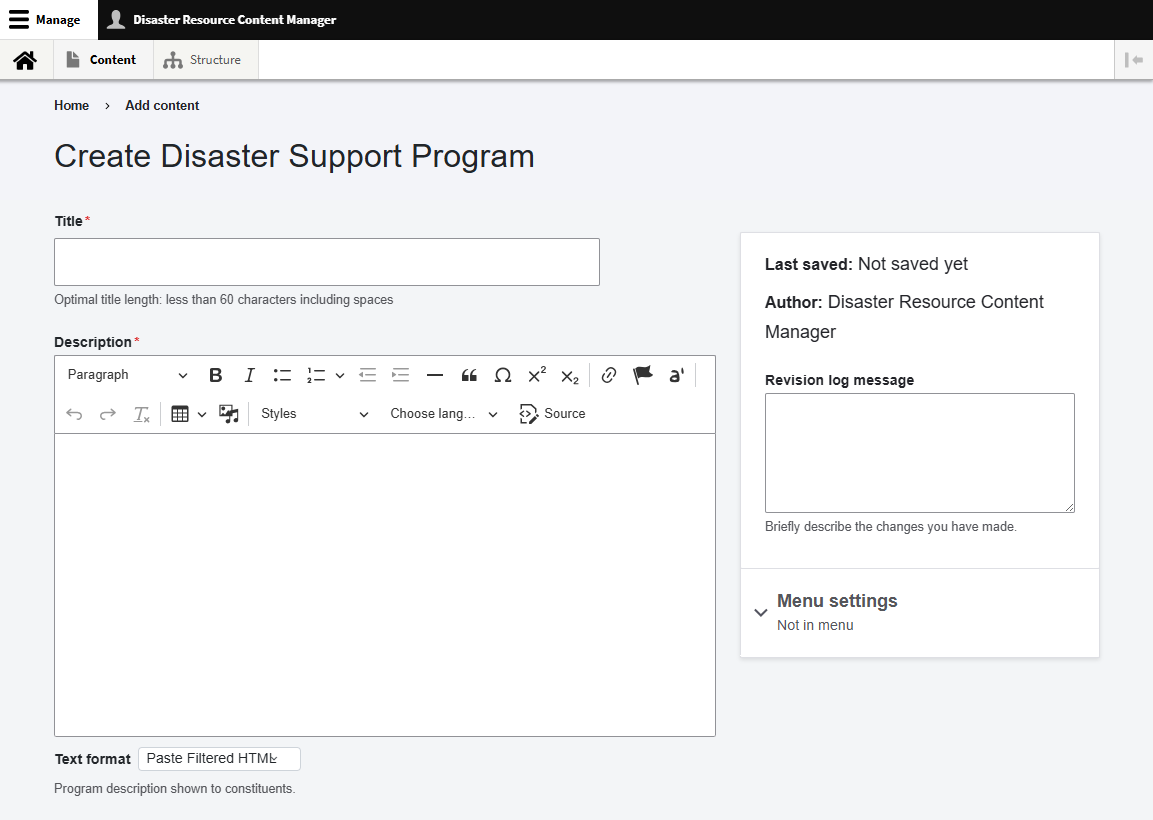Toggle bold formatting in Description editor
The image size is (1153, 820).
(x=215, y=375)
